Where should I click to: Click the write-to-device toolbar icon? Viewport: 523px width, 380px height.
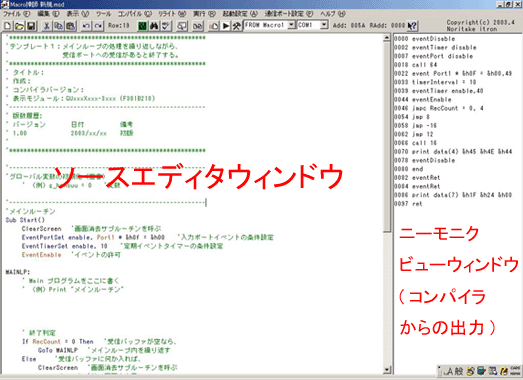(214, 26)
